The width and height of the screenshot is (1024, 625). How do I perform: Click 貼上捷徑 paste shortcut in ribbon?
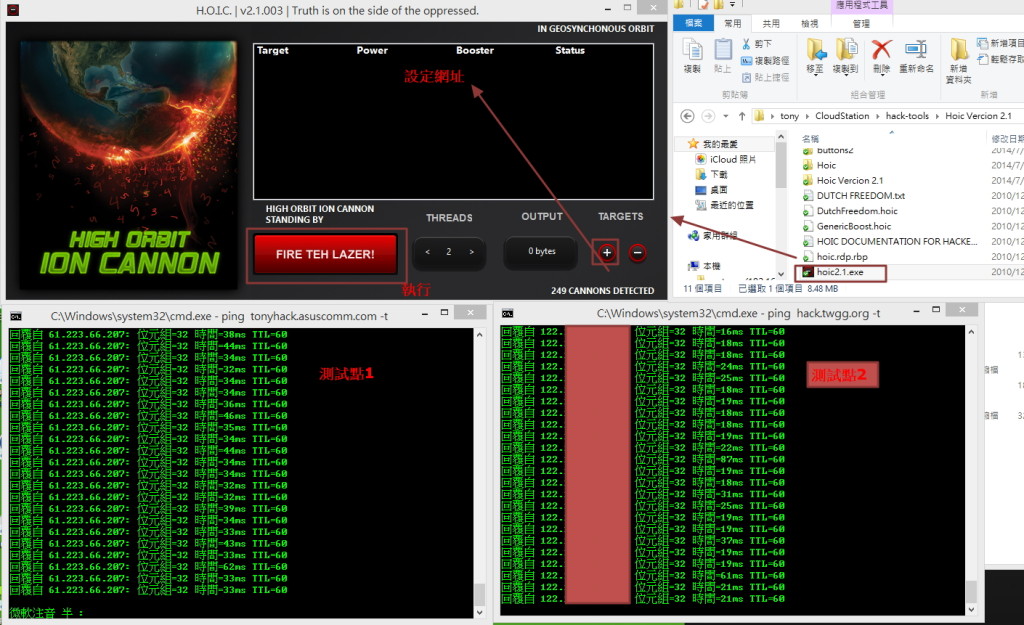765,78
